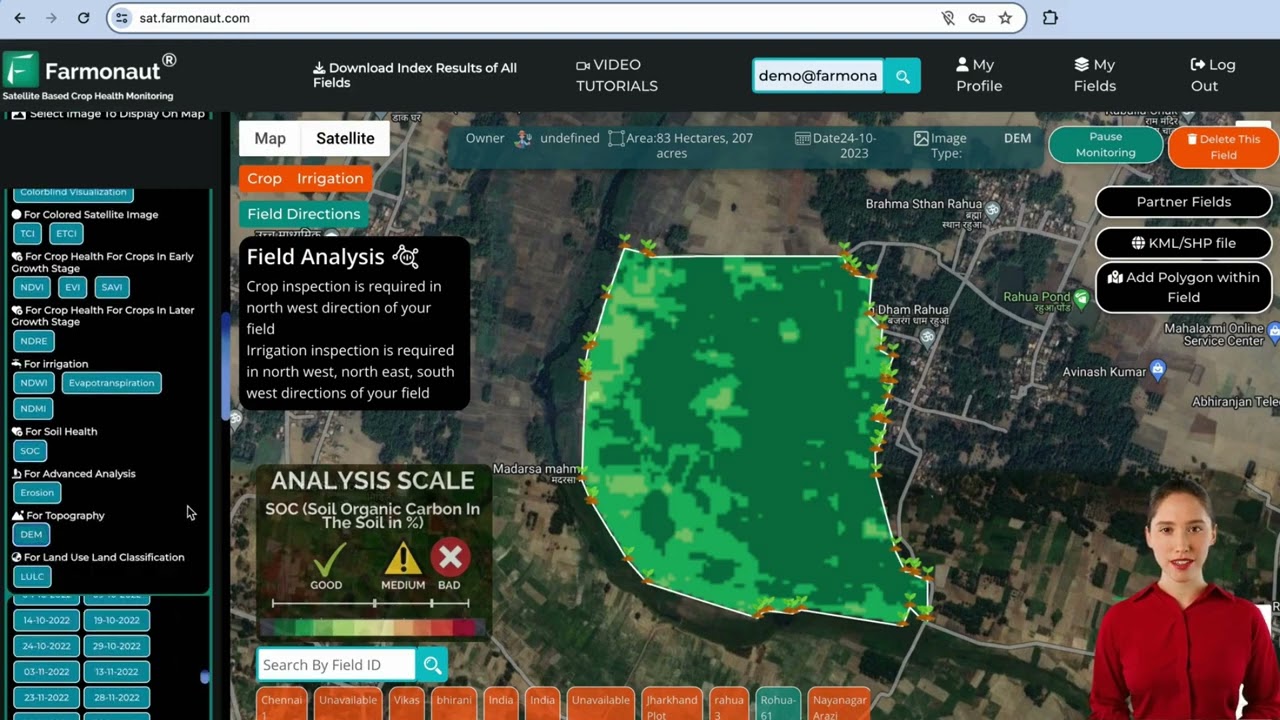Image resolution: width=1280 pixels, height=720 pixels.
Task: Open the rahua 3 field card
Action: click(x=729, y=703)
